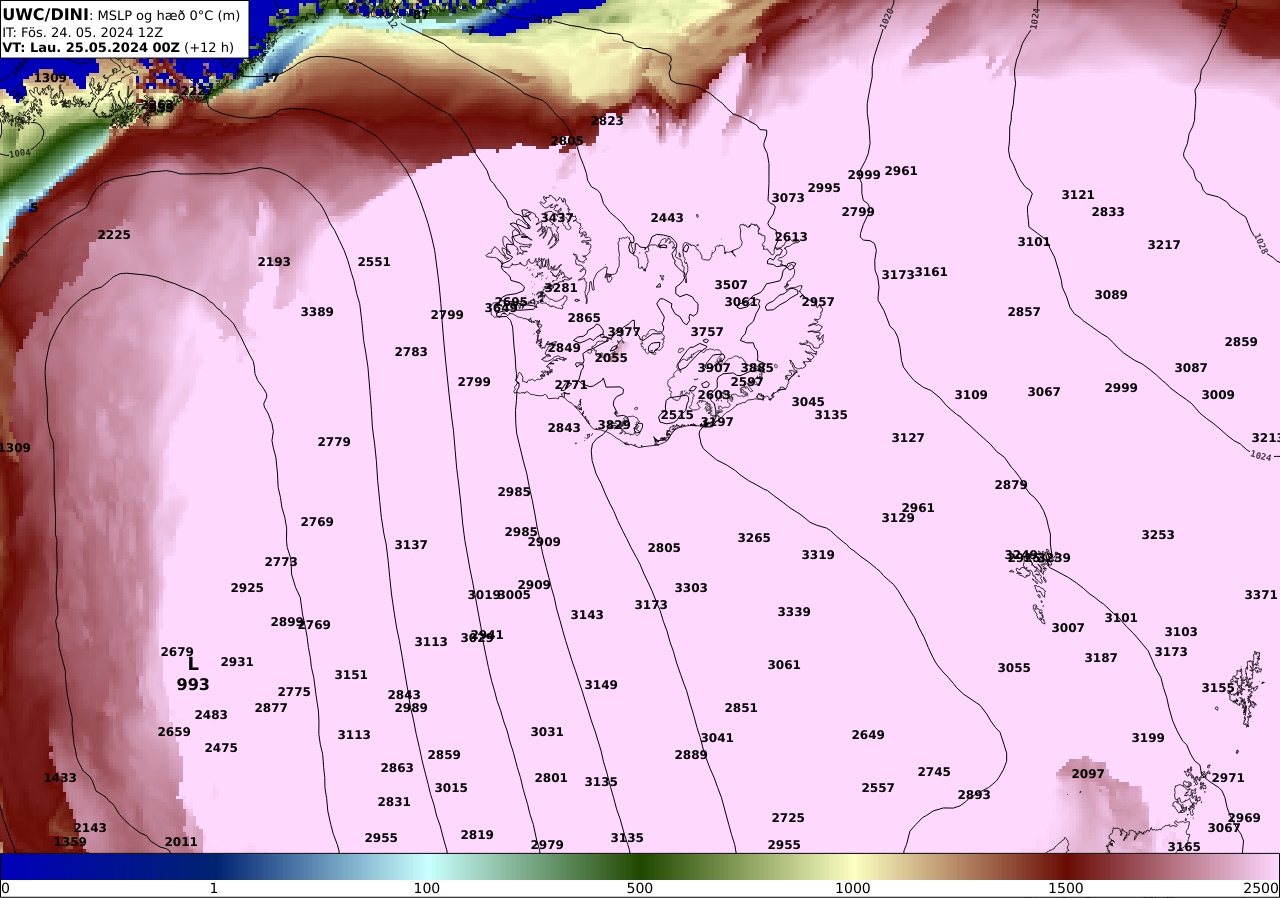Select the height value 3389
This screenshot has width=1280, height=898.
pos(317,312)
